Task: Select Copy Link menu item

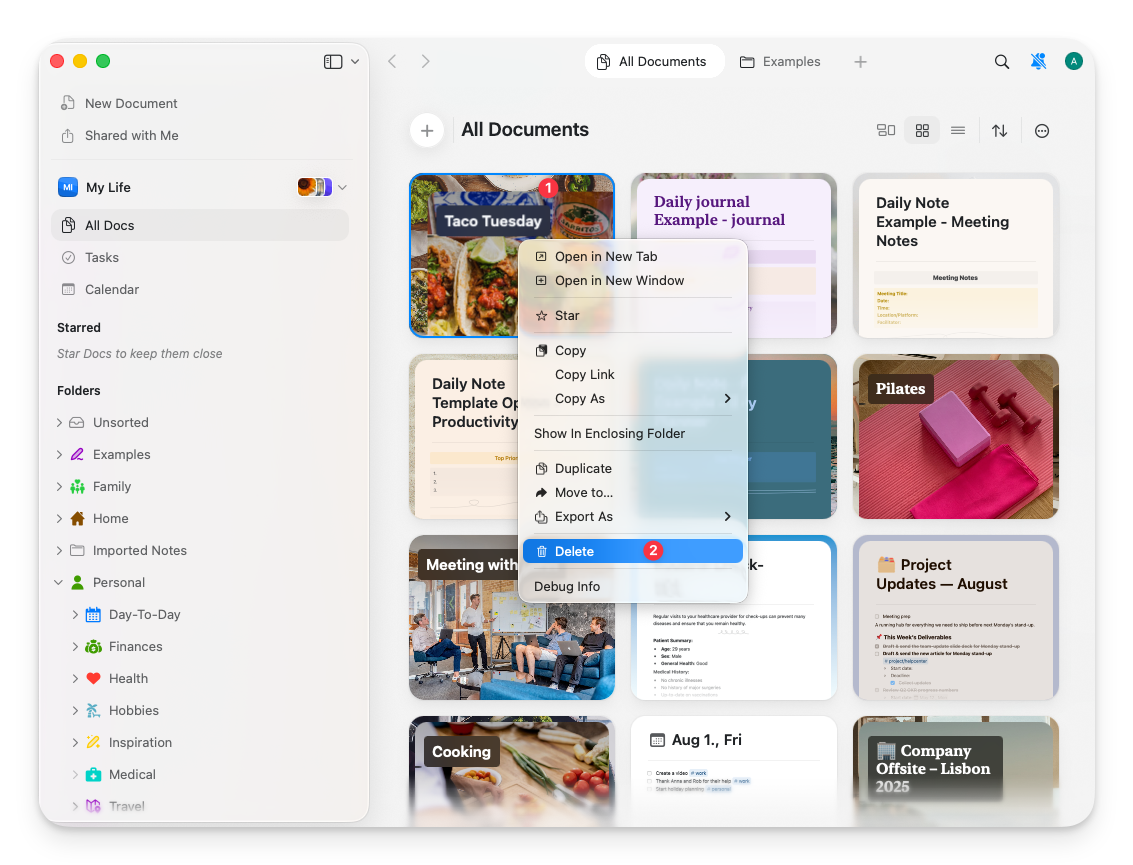Action: (x=633, y=374)
